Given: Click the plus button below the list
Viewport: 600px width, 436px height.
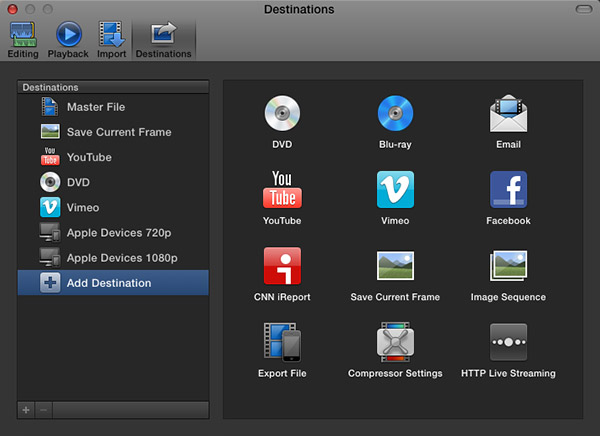Looking at the screenshot, I should (26, 410).
